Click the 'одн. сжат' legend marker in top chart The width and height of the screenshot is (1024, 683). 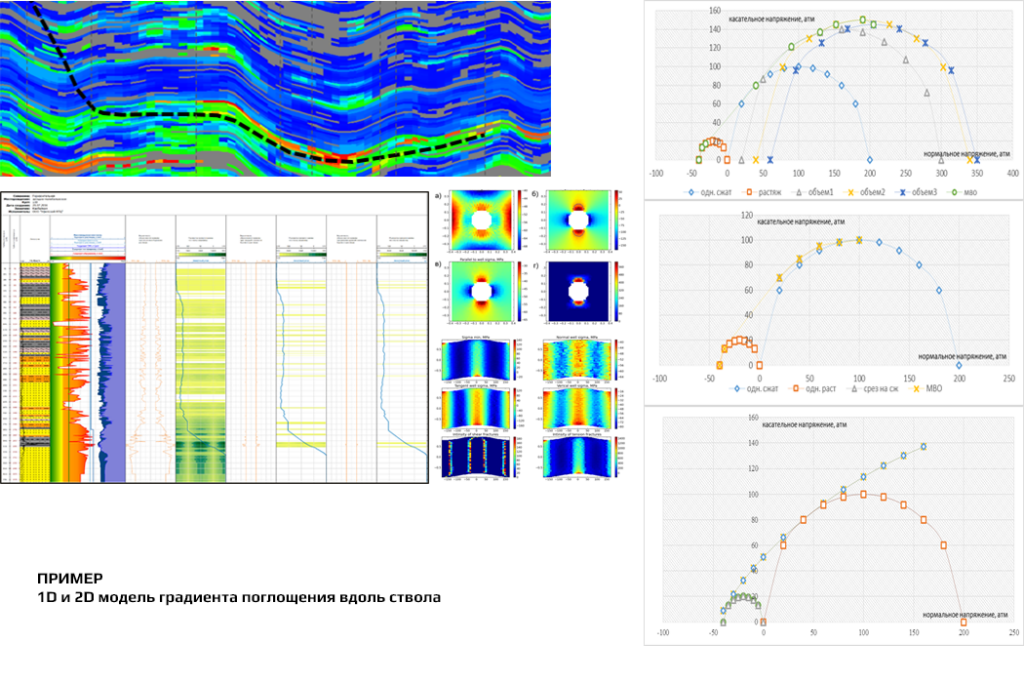point(690,190)
